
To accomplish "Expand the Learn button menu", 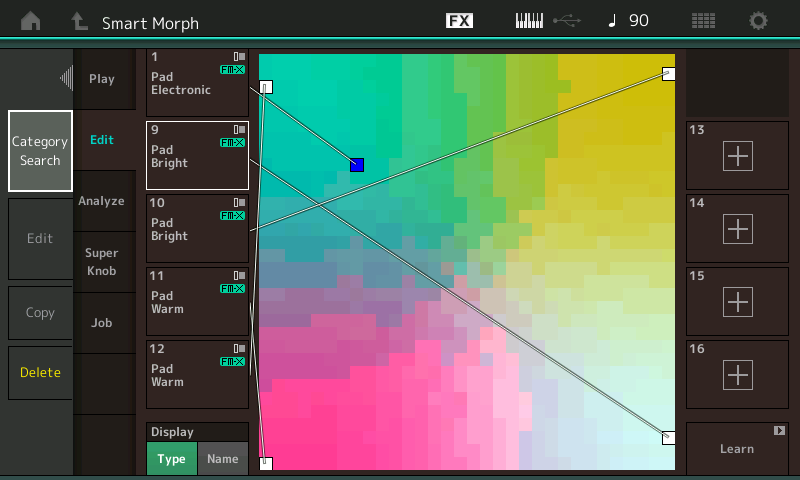I will [737, 448].
